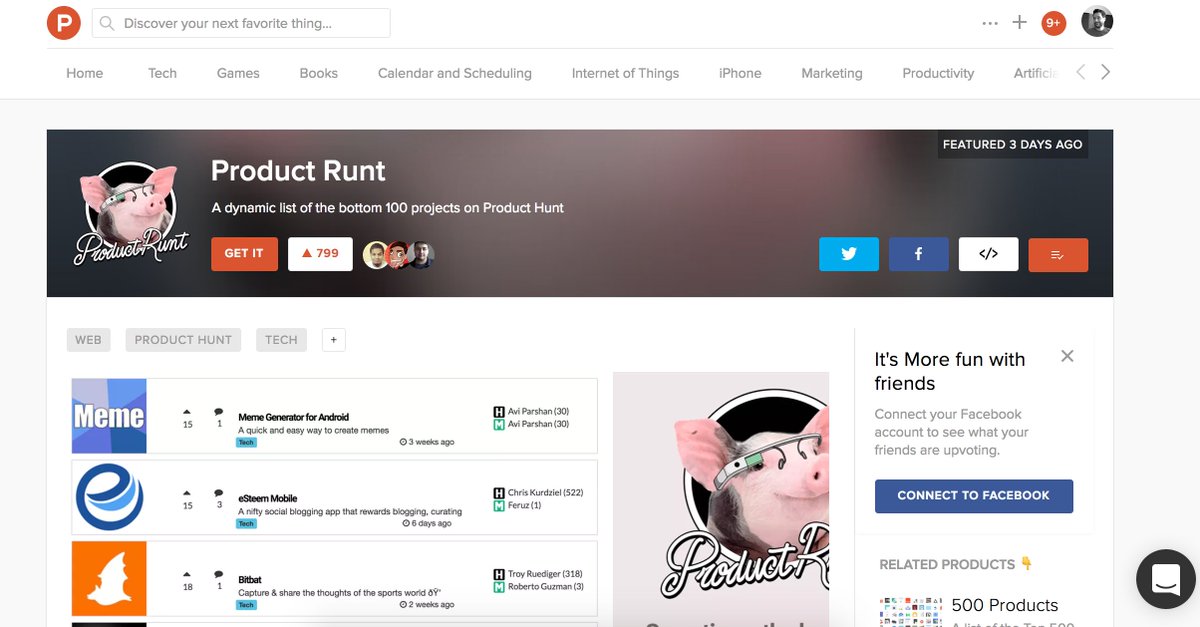Open comments for eSteem Mobile
1200x627 pixels.
(218, 498)
